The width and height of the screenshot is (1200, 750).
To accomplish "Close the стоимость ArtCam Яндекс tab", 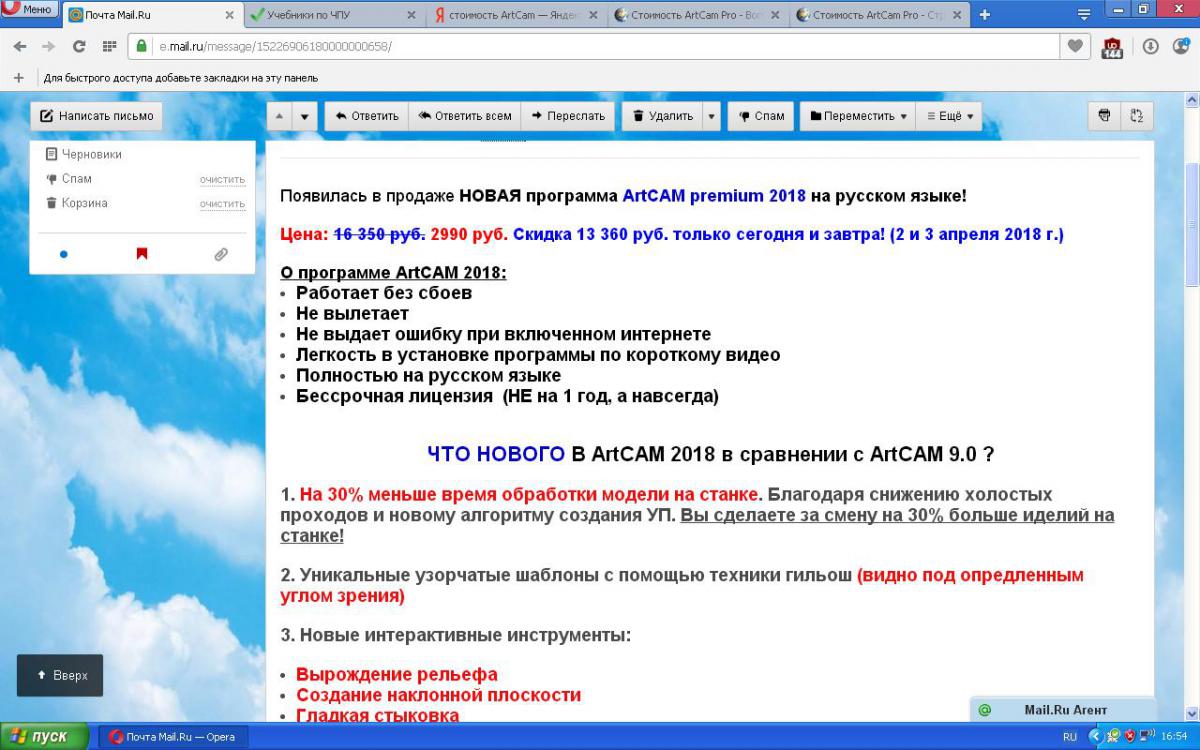I will click(x=593, y=15).
